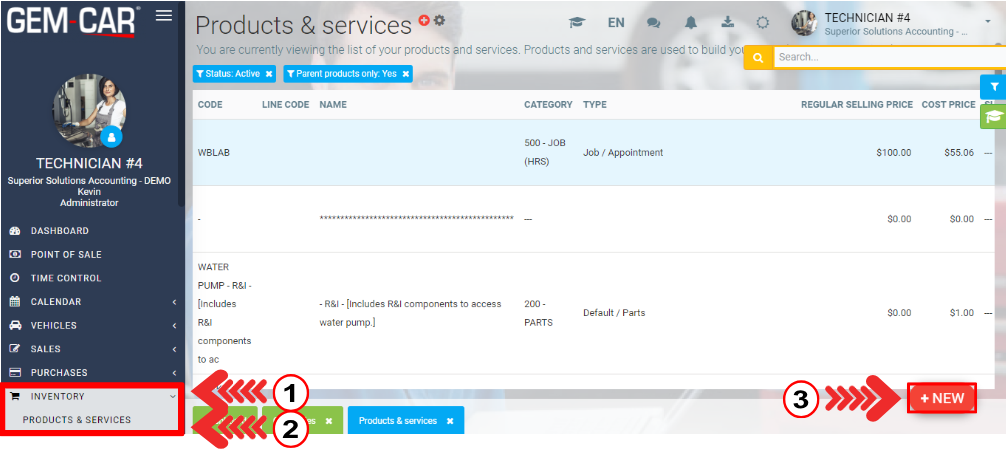Click the blue filter funnel side button
1006x449 pixels.
pyautogui.click(x=993, y=88)
